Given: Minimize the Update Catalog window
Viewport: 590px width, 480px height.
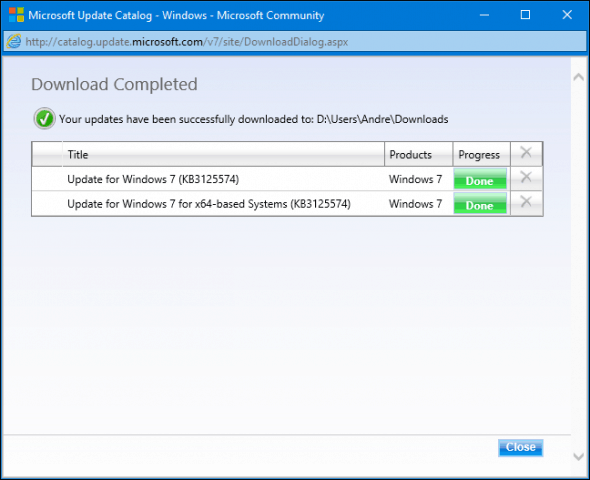Looking at the screenshot, I should 484,15.
